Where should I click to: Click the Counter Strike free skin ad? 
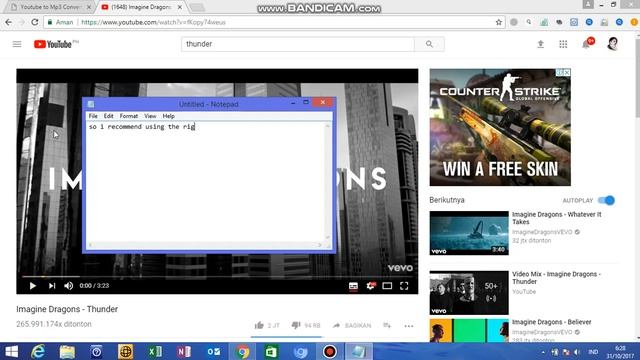click(500, 127)
